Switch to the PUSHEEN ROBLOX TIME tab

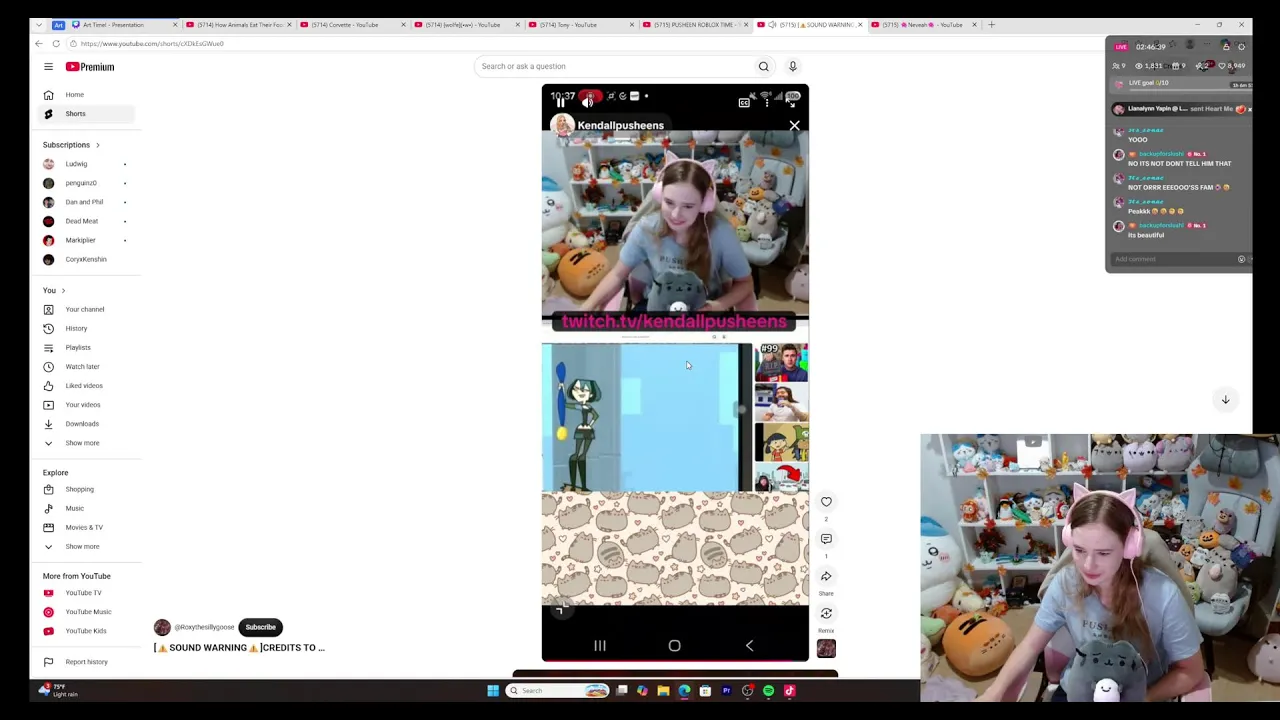click(x=694, y=24)
